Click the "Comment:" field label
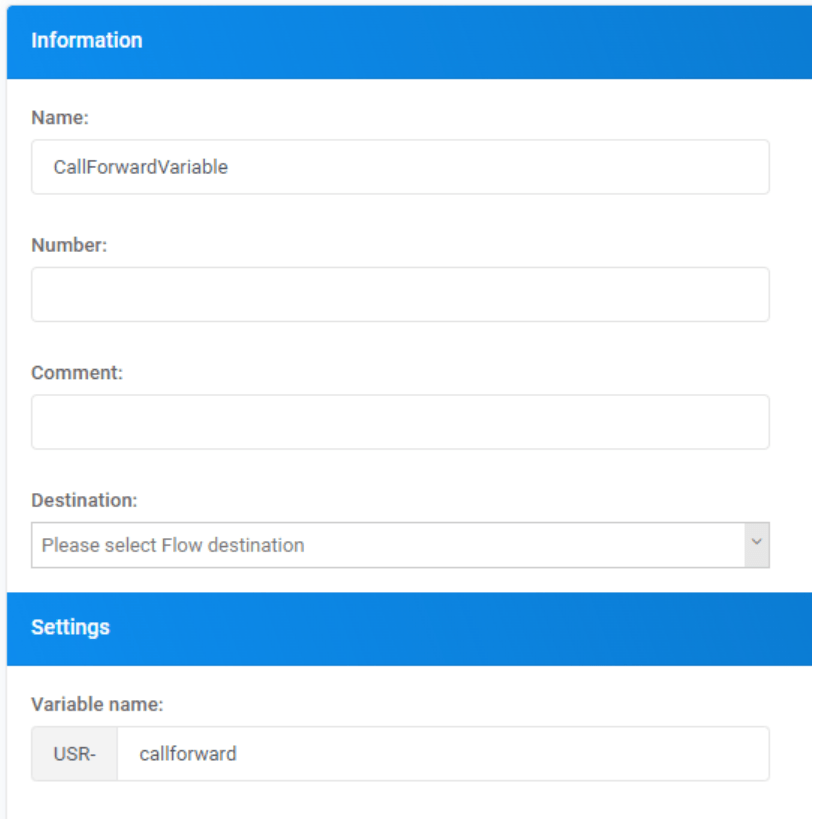 point(76,372)
